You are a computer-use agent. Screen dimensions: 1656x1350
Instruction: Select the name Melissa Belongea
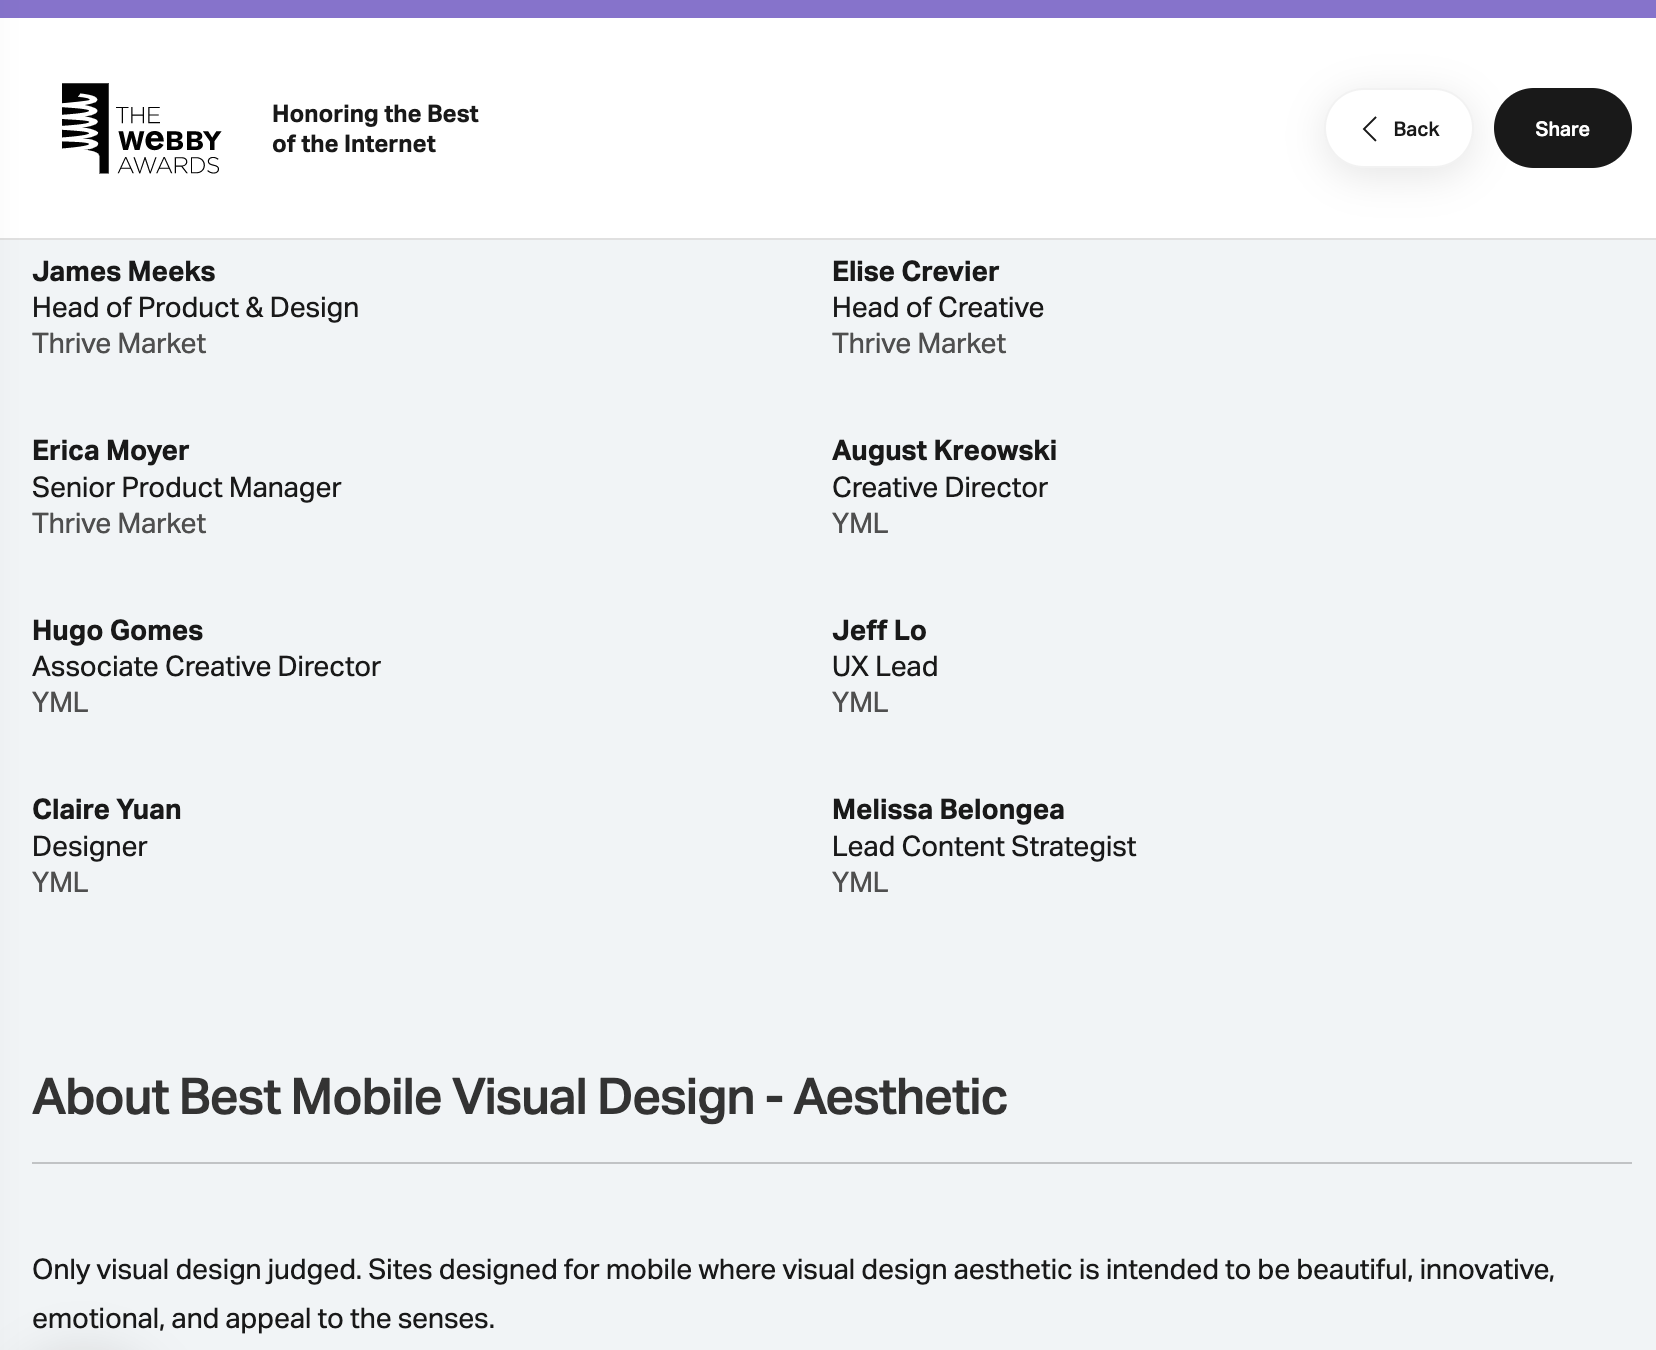[x=948, y=809]
